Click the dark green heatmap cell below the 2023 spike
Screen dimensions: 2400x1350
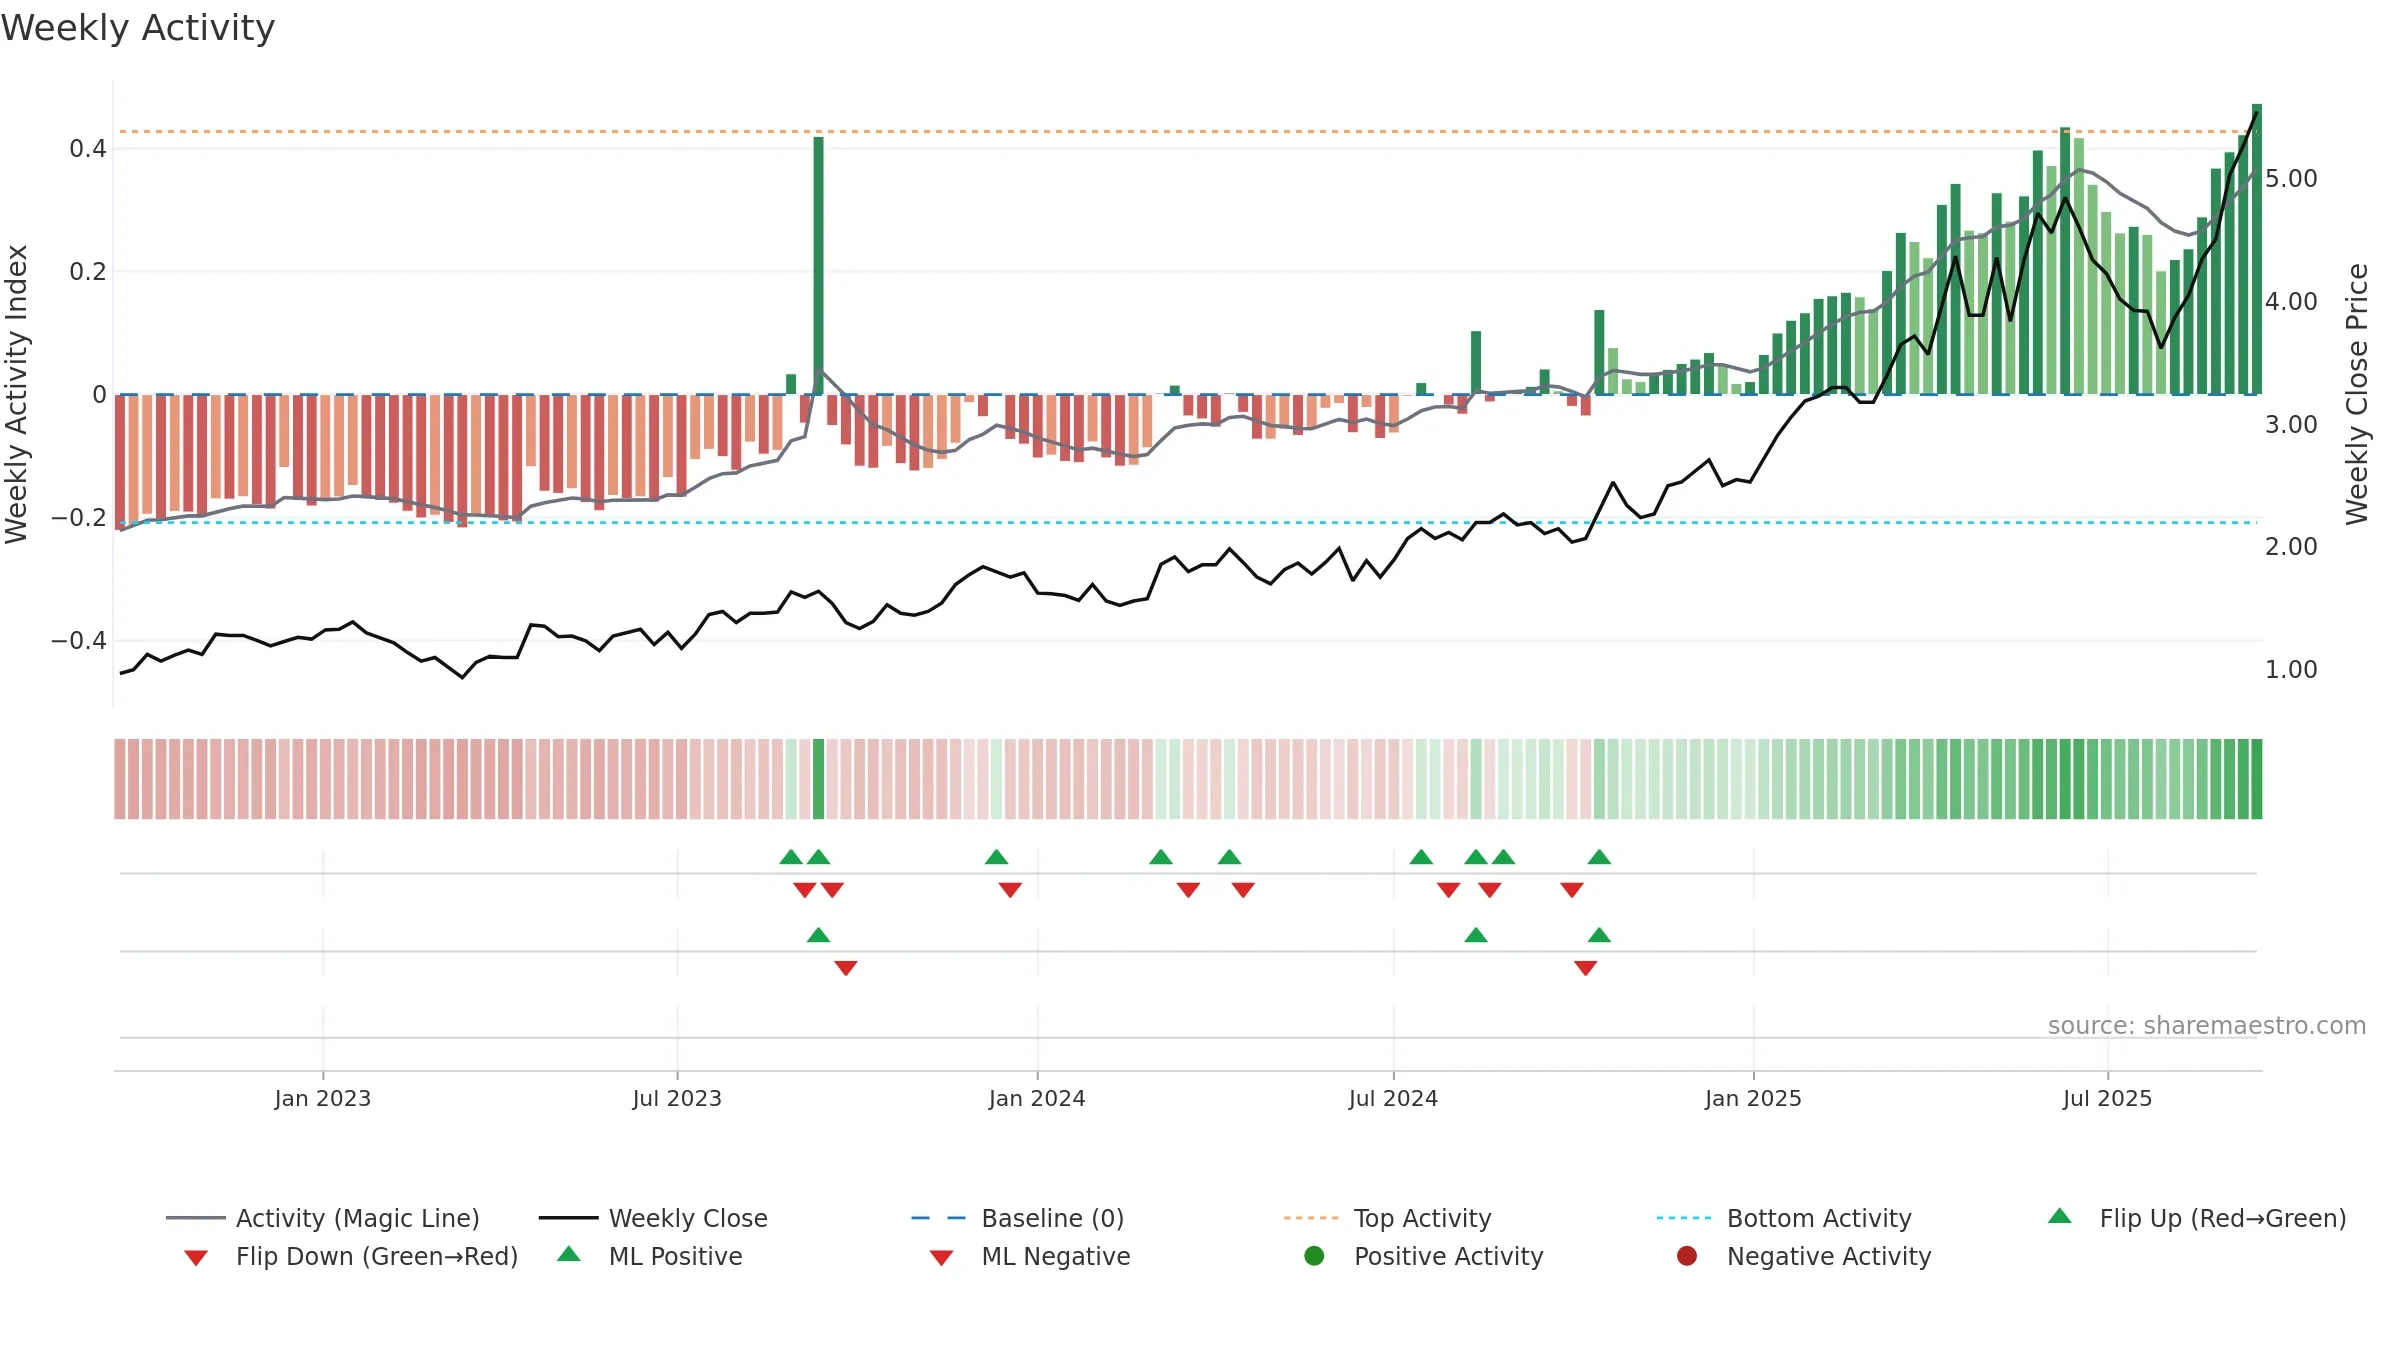pyautogui.click(x=819, y=779)
